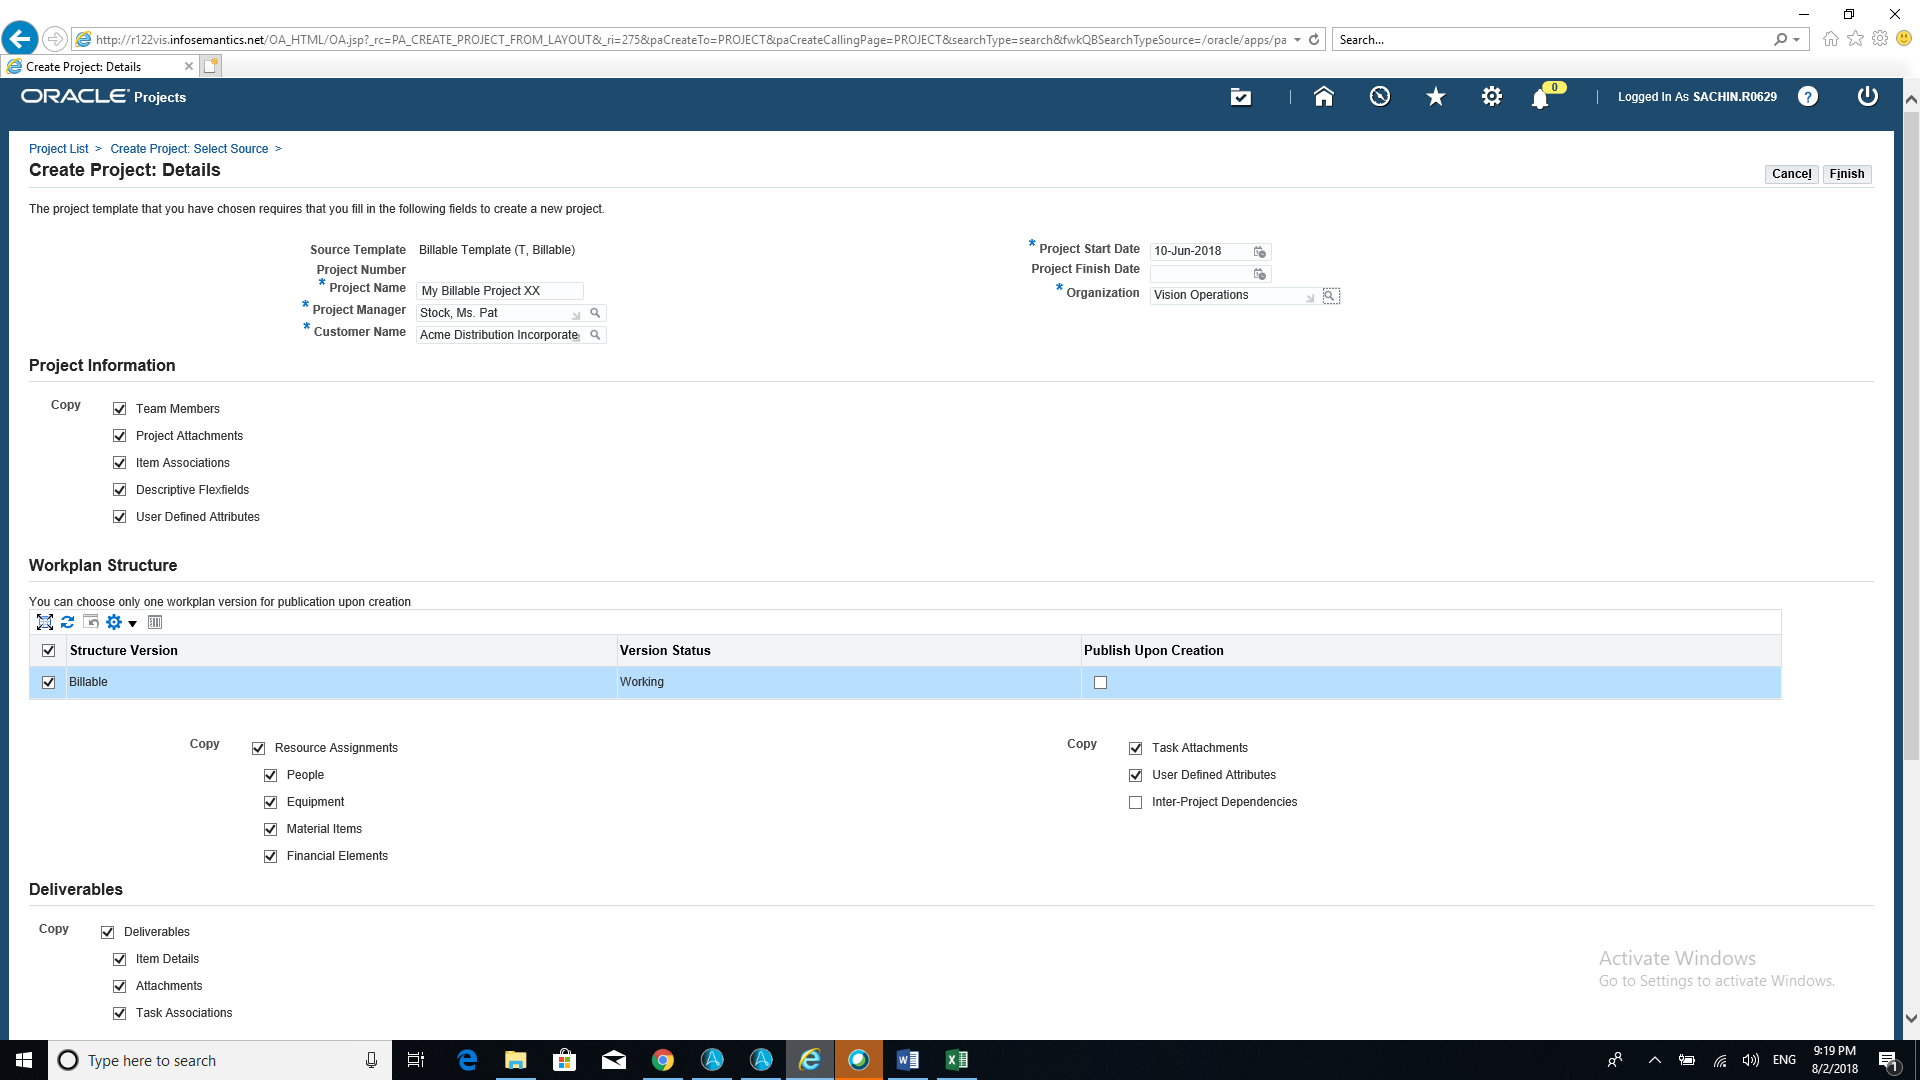The width and height of the screenshot is (1920, 1080).
Task: Enable Inter-Project Dependencies checkbox
Action: (x=1136, y=803)
